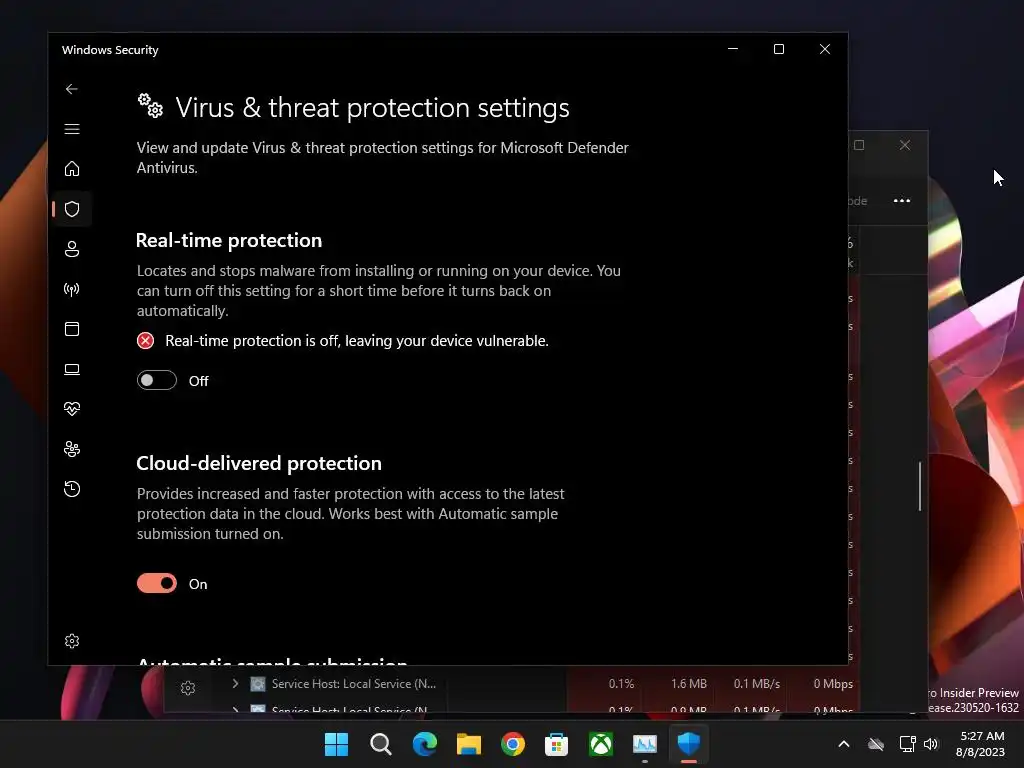This screenshot has height=768, width=1024.
Task: Open Account protection in sidebar
Action: [72, 249]
